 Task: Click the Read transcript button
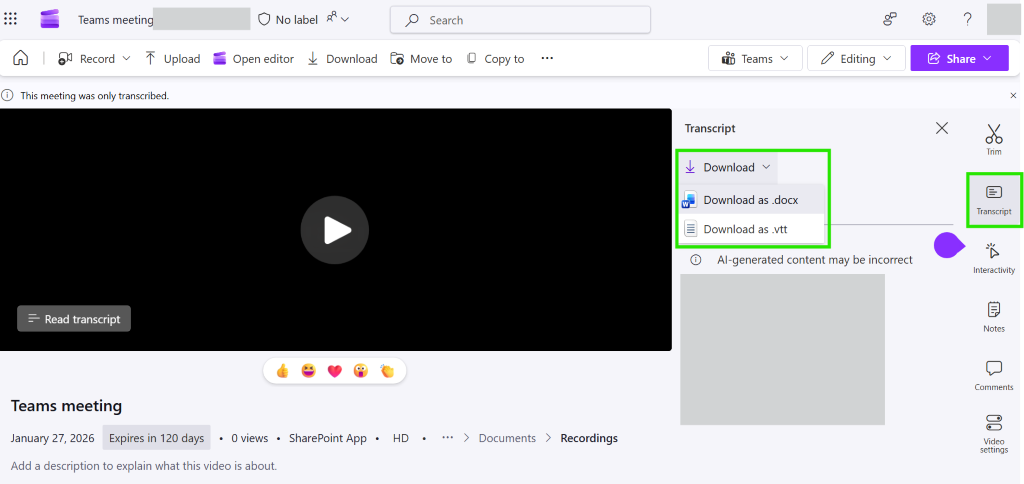coord(74,319)
